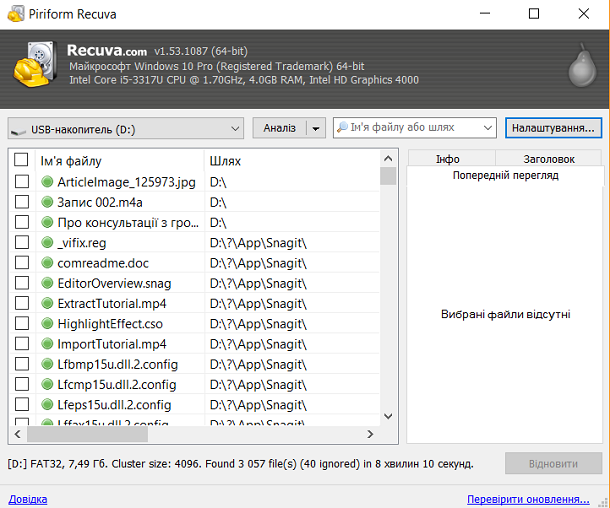
Task: Open the Налаштування settings button
Action: pos(553,128)
